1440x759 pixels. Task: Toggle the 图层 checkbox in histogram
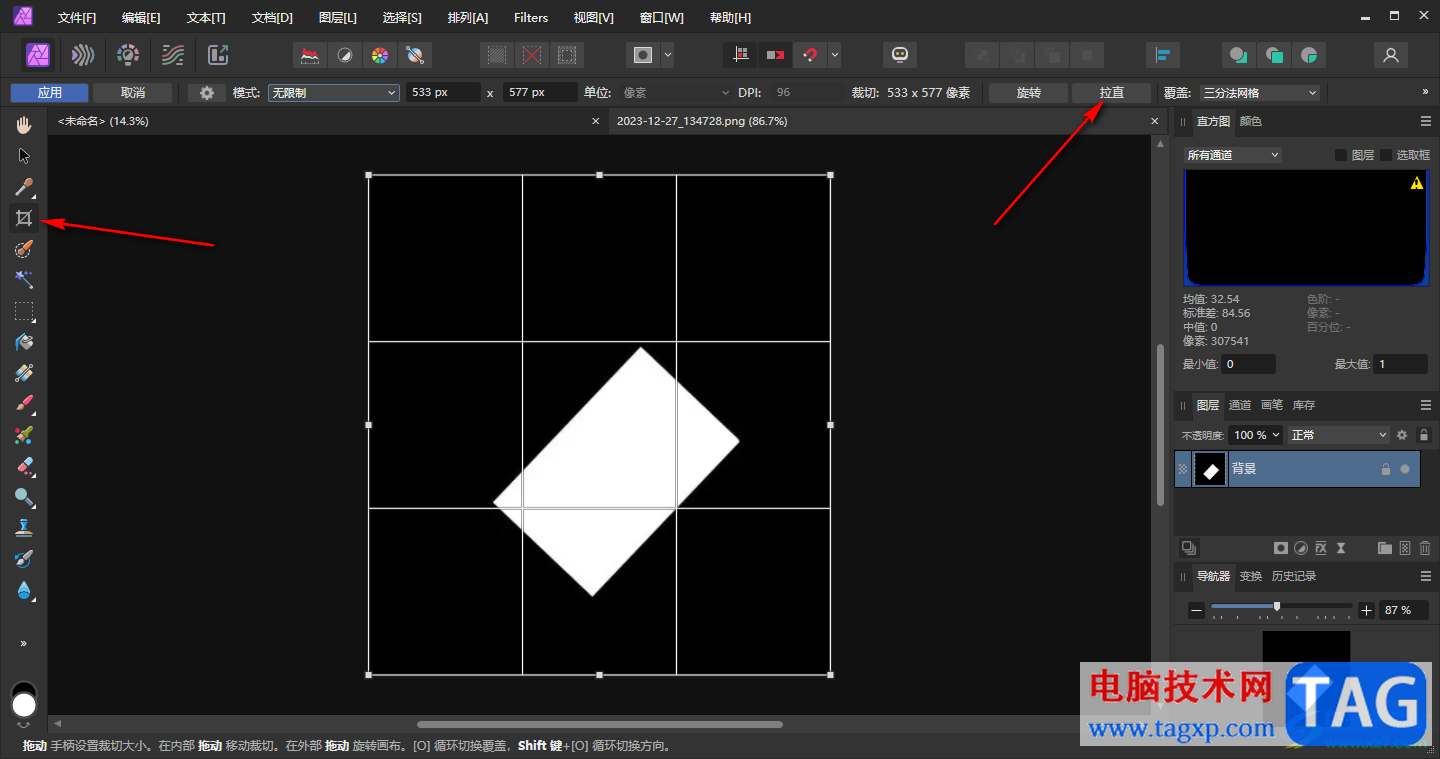coord(1341,155)
